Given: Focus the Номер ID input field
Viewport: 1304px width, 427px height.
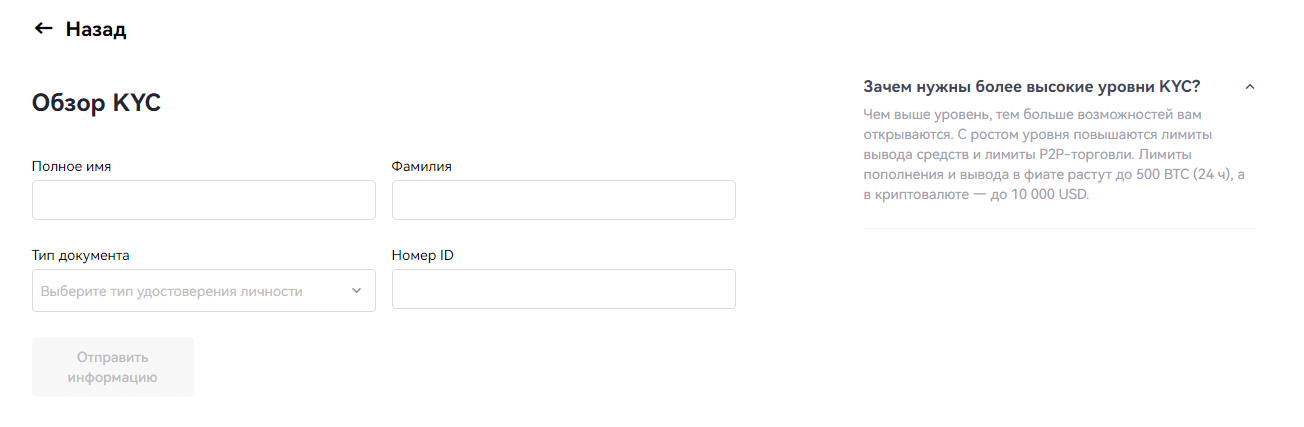Looking at the screenshot, I should point(563,289).
